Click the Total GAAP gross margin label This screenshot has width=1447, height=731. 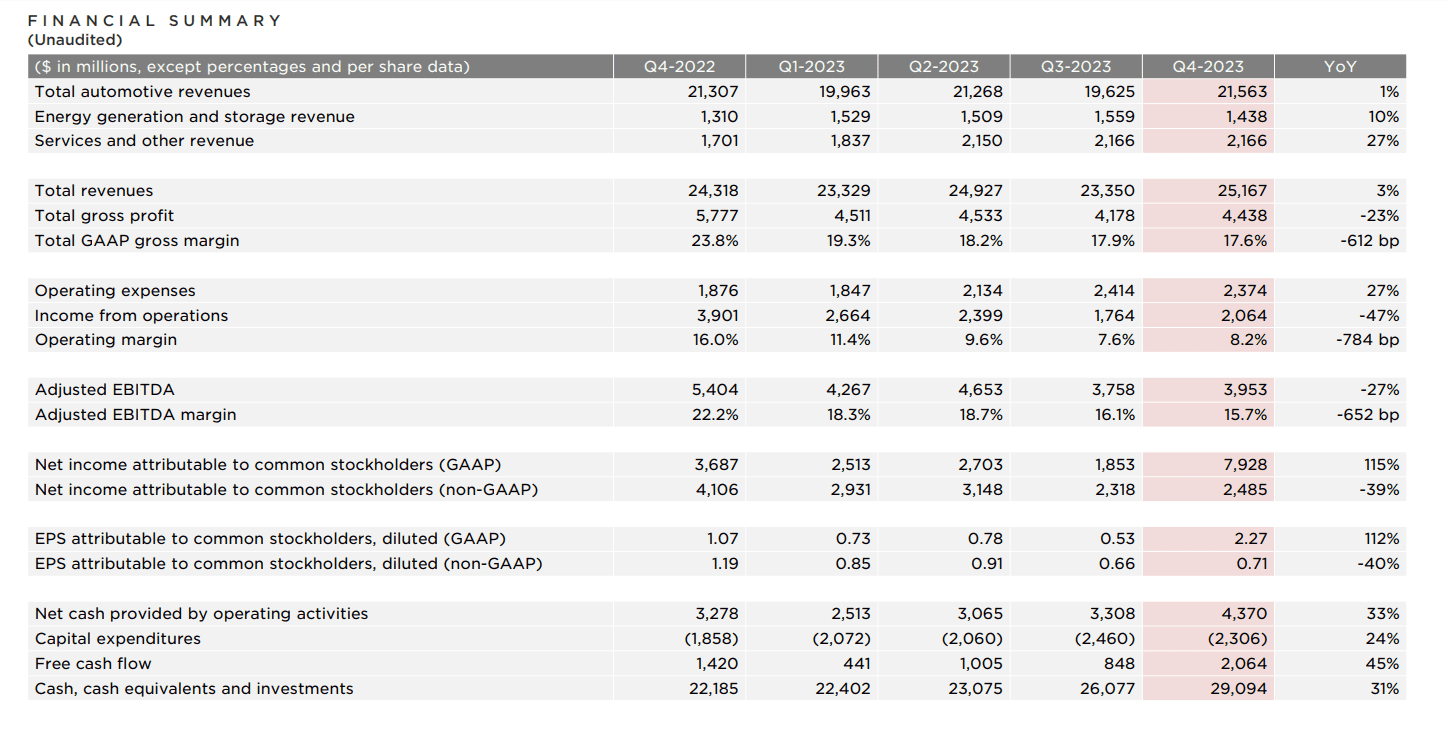pyautogui.click(x=137, y=241)
